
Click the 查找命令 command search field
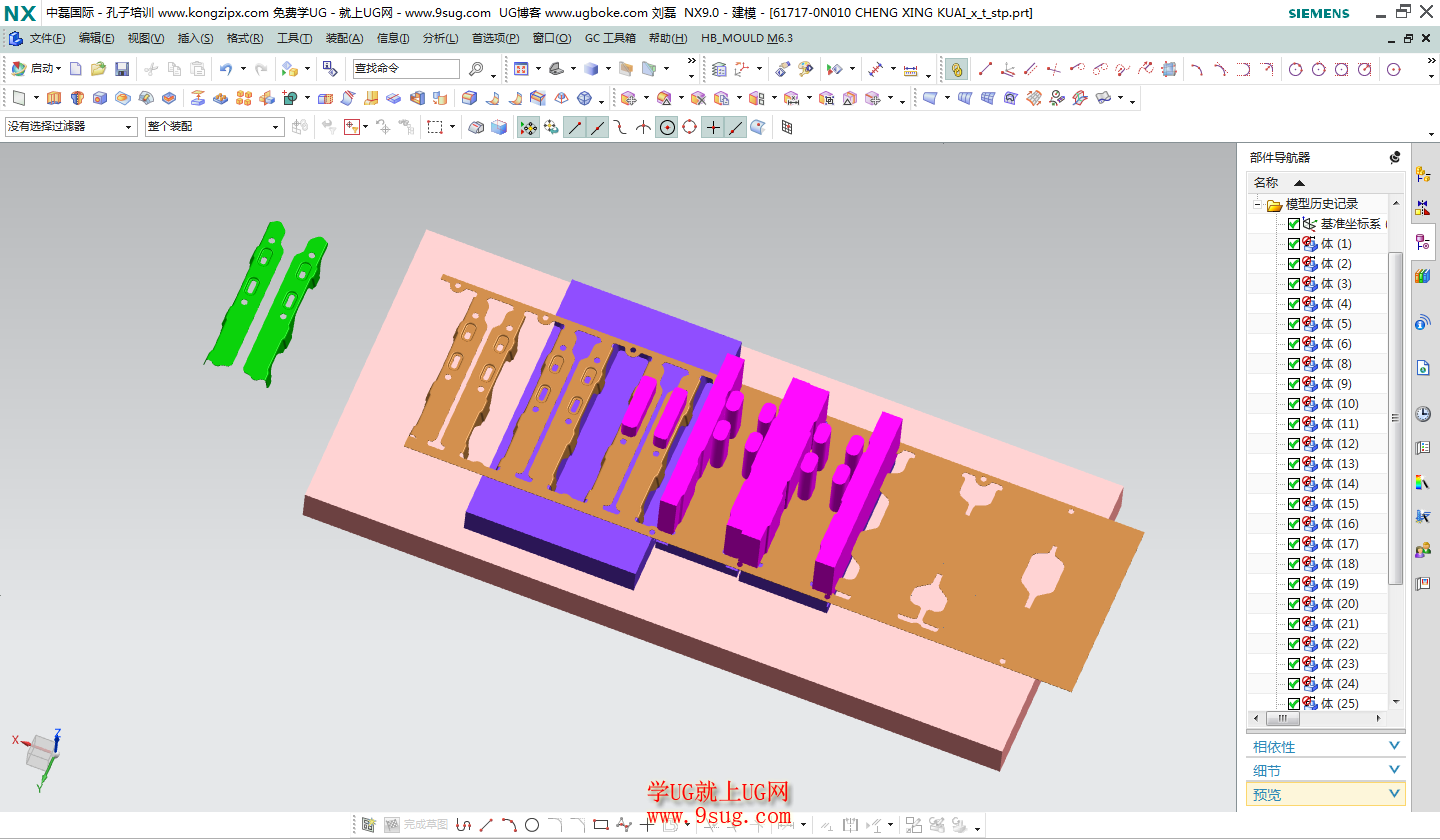(406, 68)
